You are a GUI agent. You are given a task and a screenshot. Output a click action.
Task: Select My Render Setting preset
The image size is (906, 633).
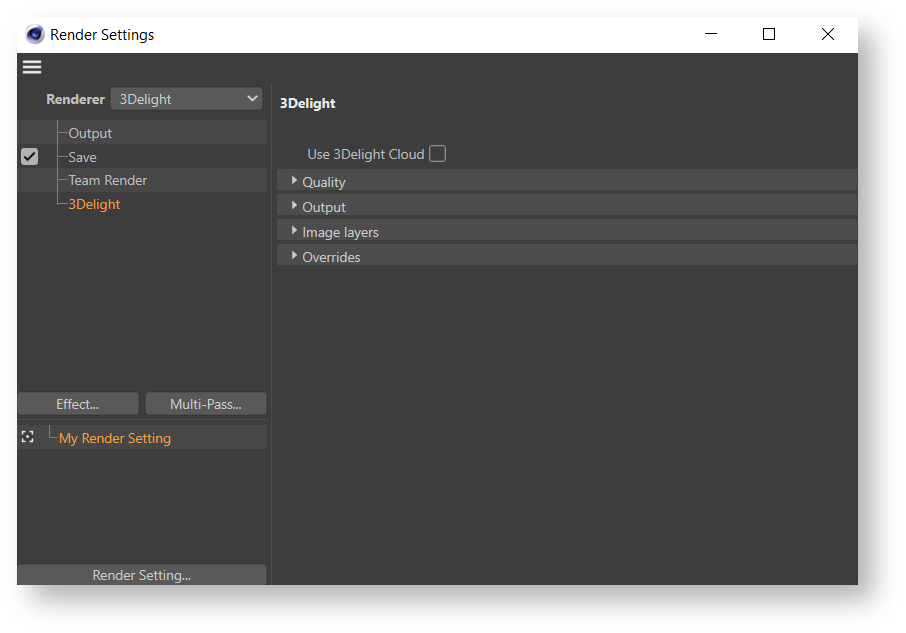pos(115,438)
